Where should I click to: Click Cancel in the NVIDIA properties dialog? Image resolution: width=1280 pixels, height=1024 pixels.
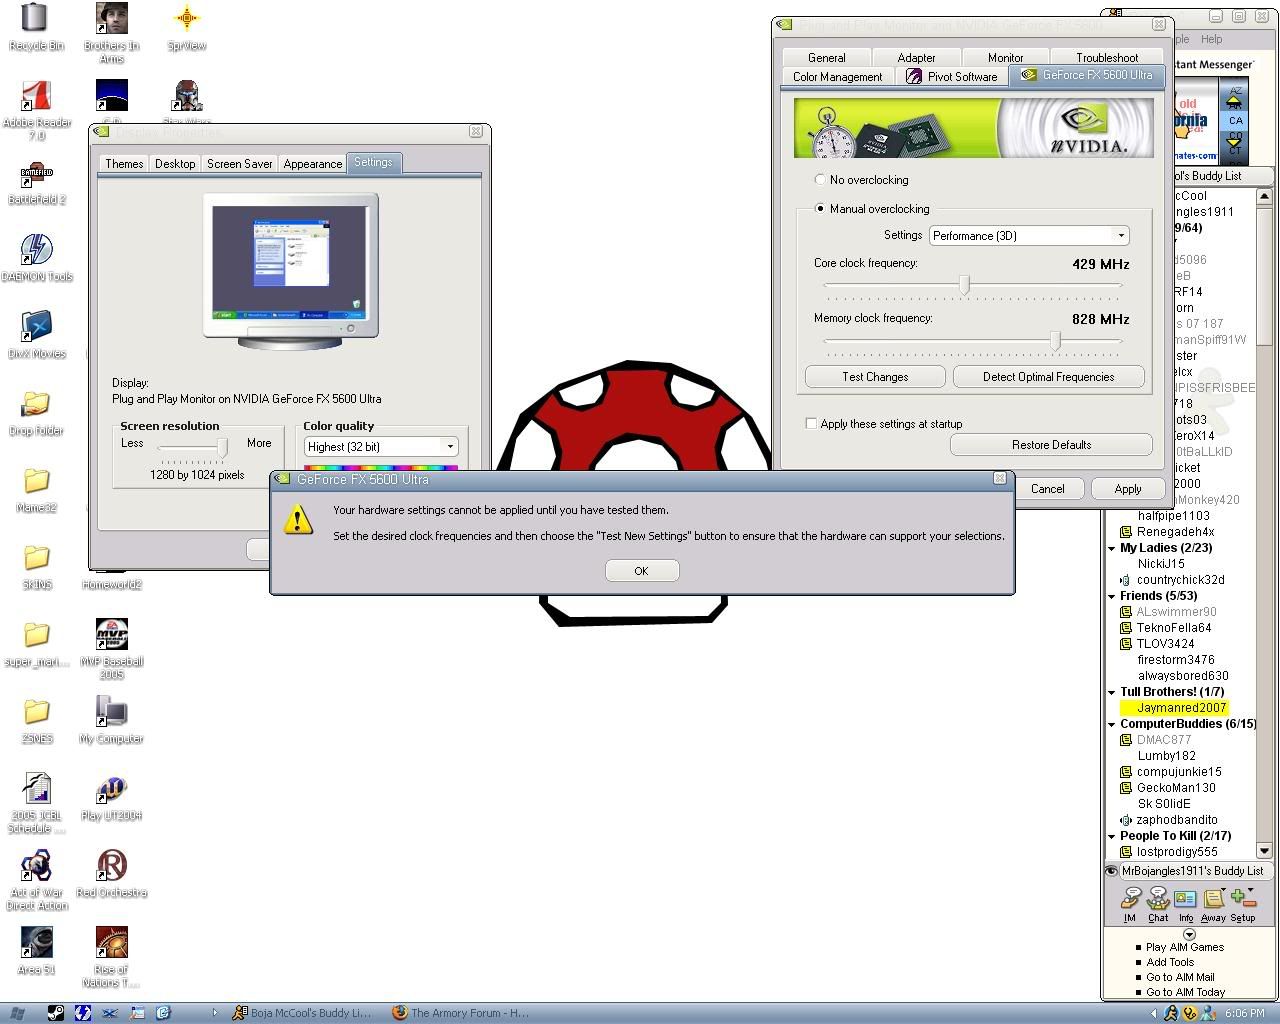(x=1047, y=489)
